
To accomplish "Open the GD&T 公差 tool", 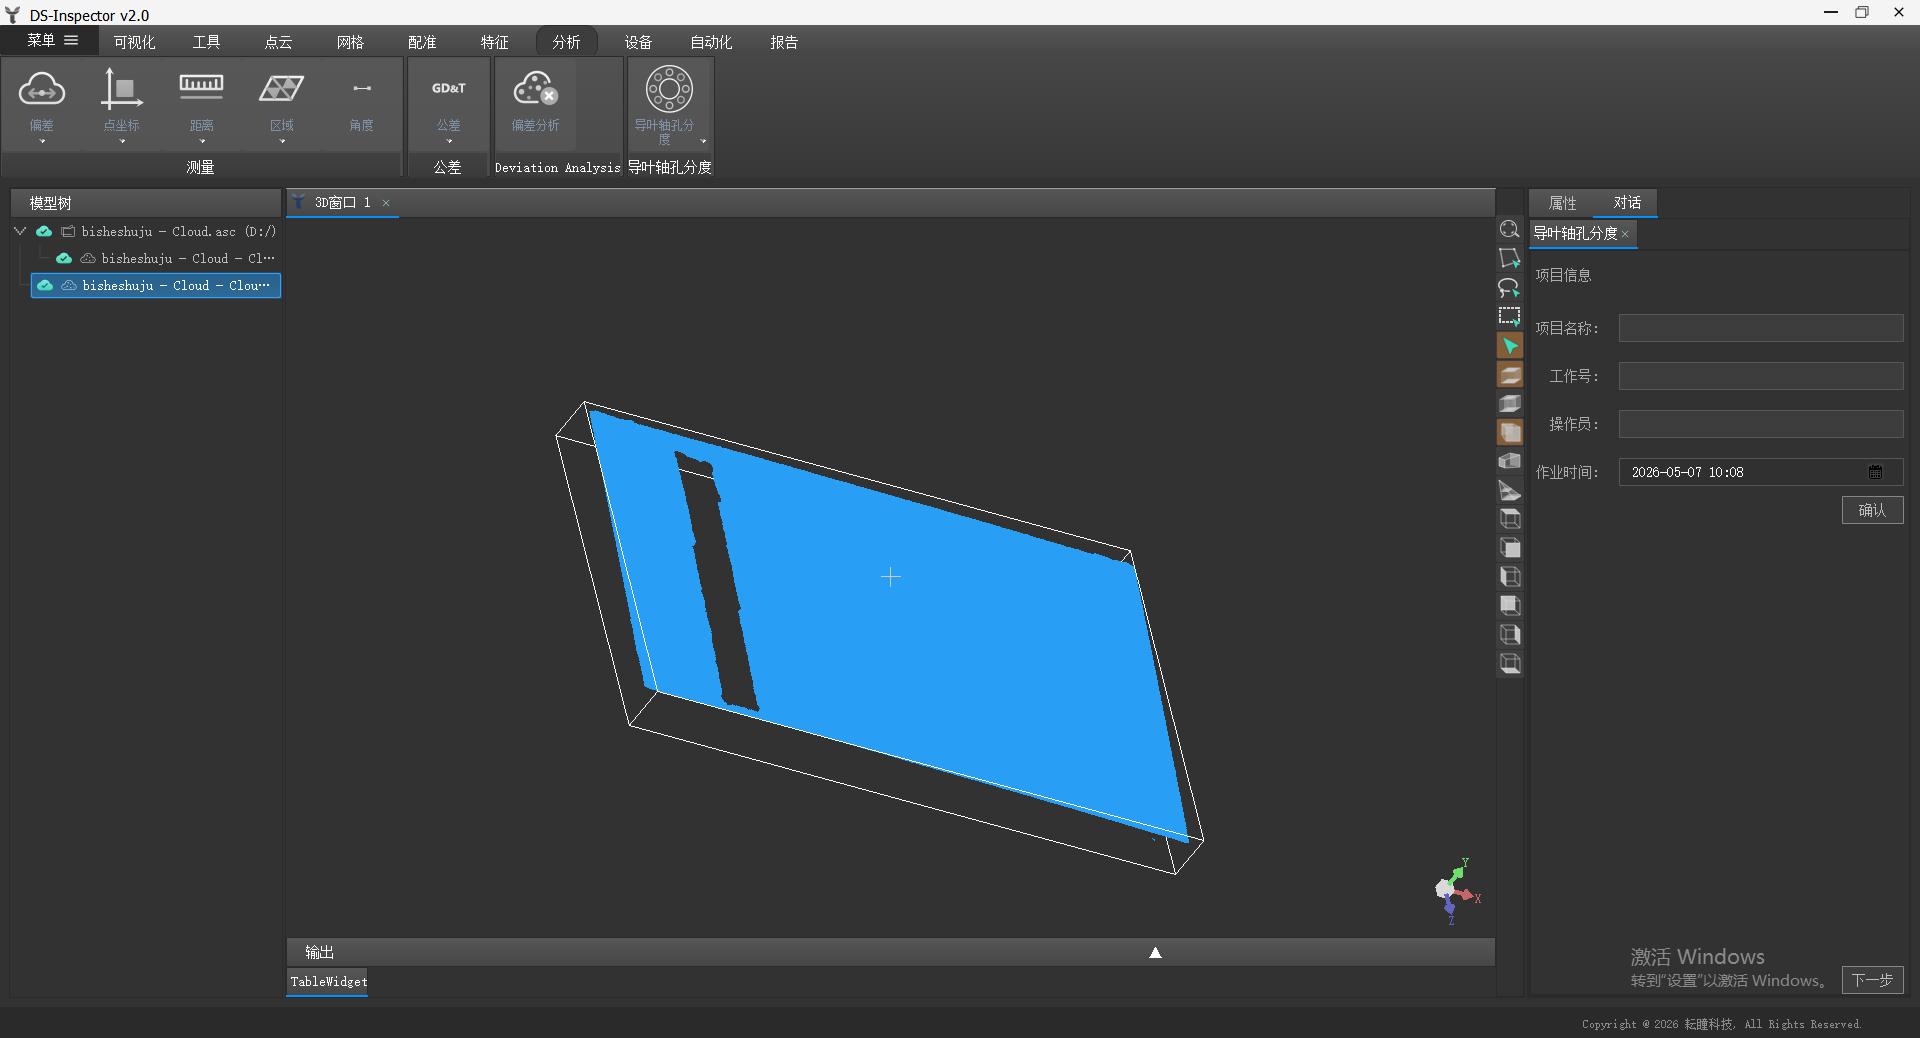I will (x=448, y=90).
